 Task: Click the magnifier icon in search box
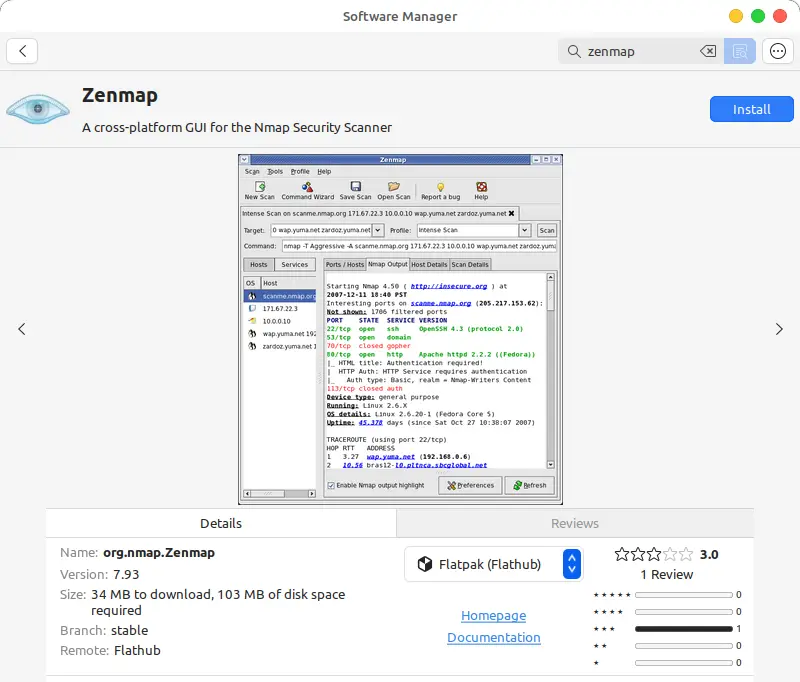click(x=574, y=52)
